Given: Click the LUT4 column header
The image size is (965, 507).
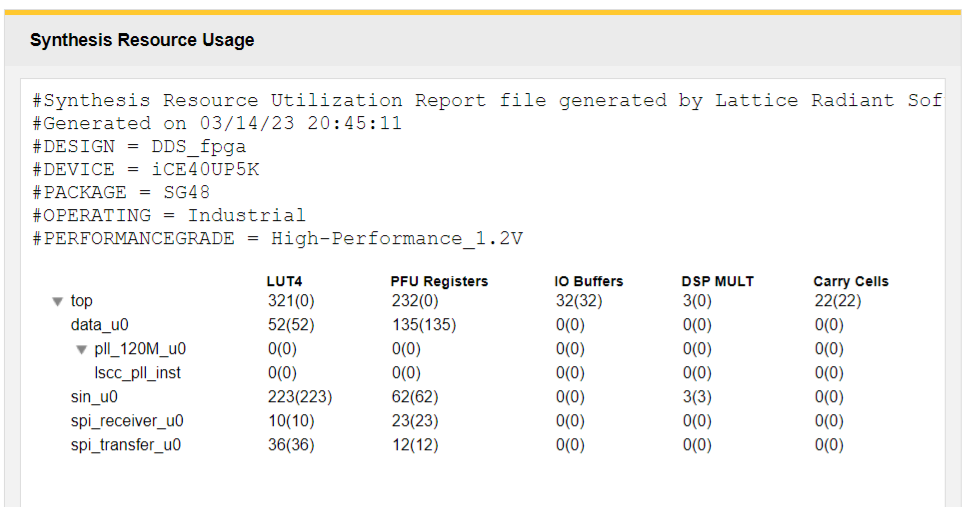Looking at the screenshot, I should coord(285,282).
